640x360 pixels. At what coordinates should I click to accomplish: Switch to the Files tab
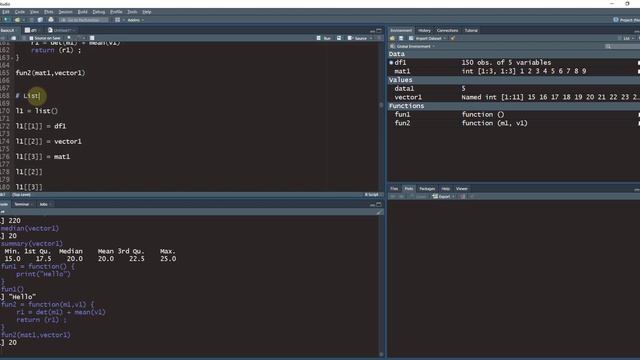(394, 189)
